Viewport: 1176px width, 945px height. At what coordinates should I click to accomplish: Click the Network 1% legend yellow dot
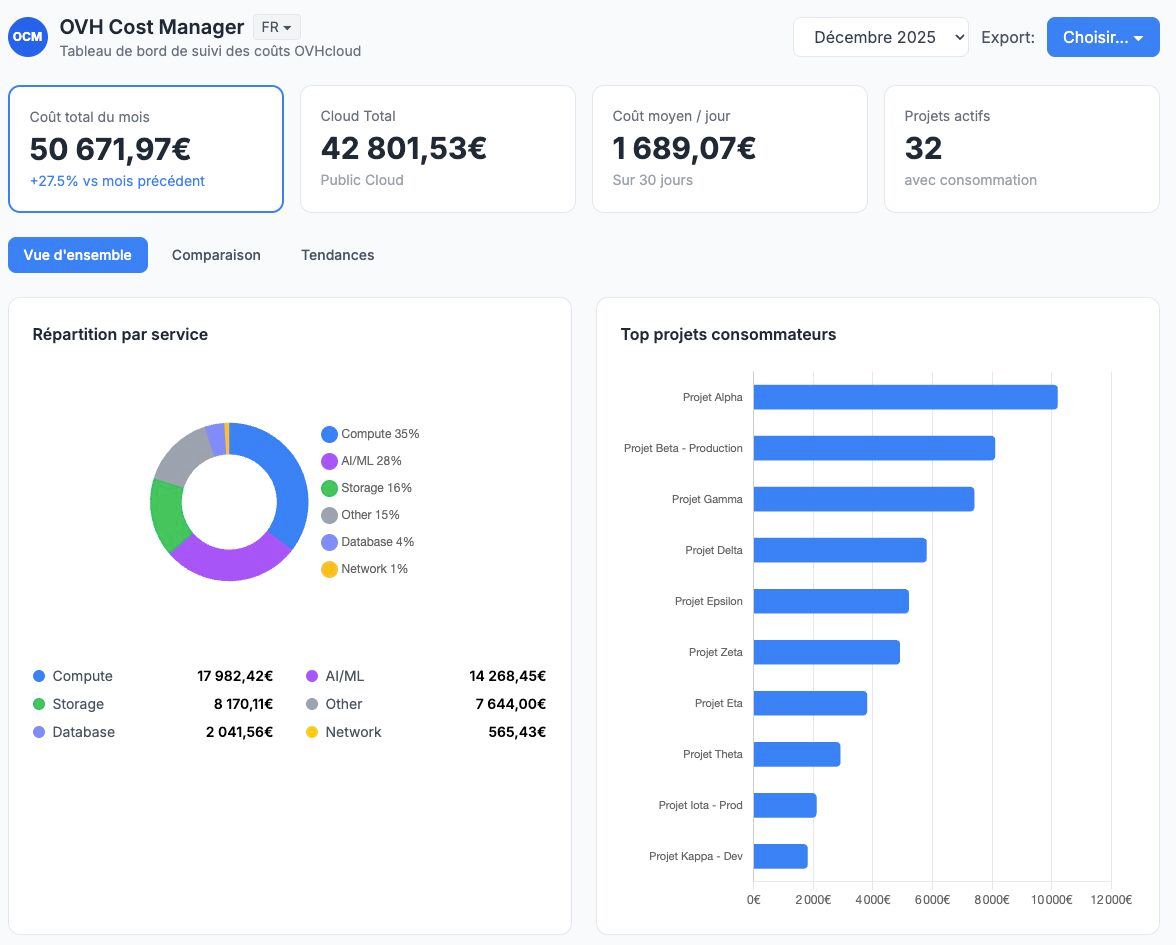(329, 569)
